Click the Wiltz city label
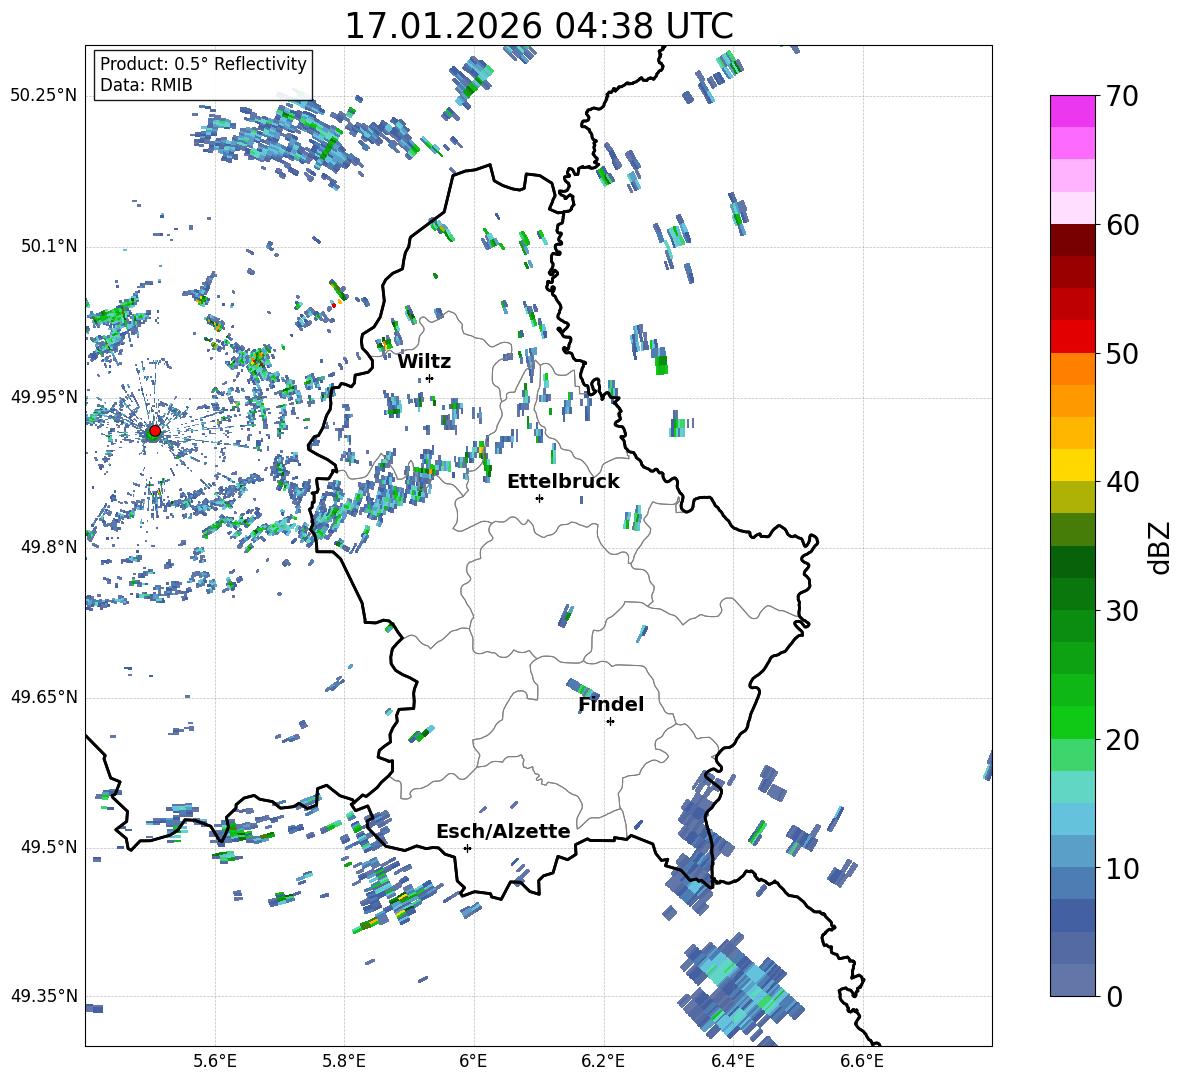 point(424,362)
